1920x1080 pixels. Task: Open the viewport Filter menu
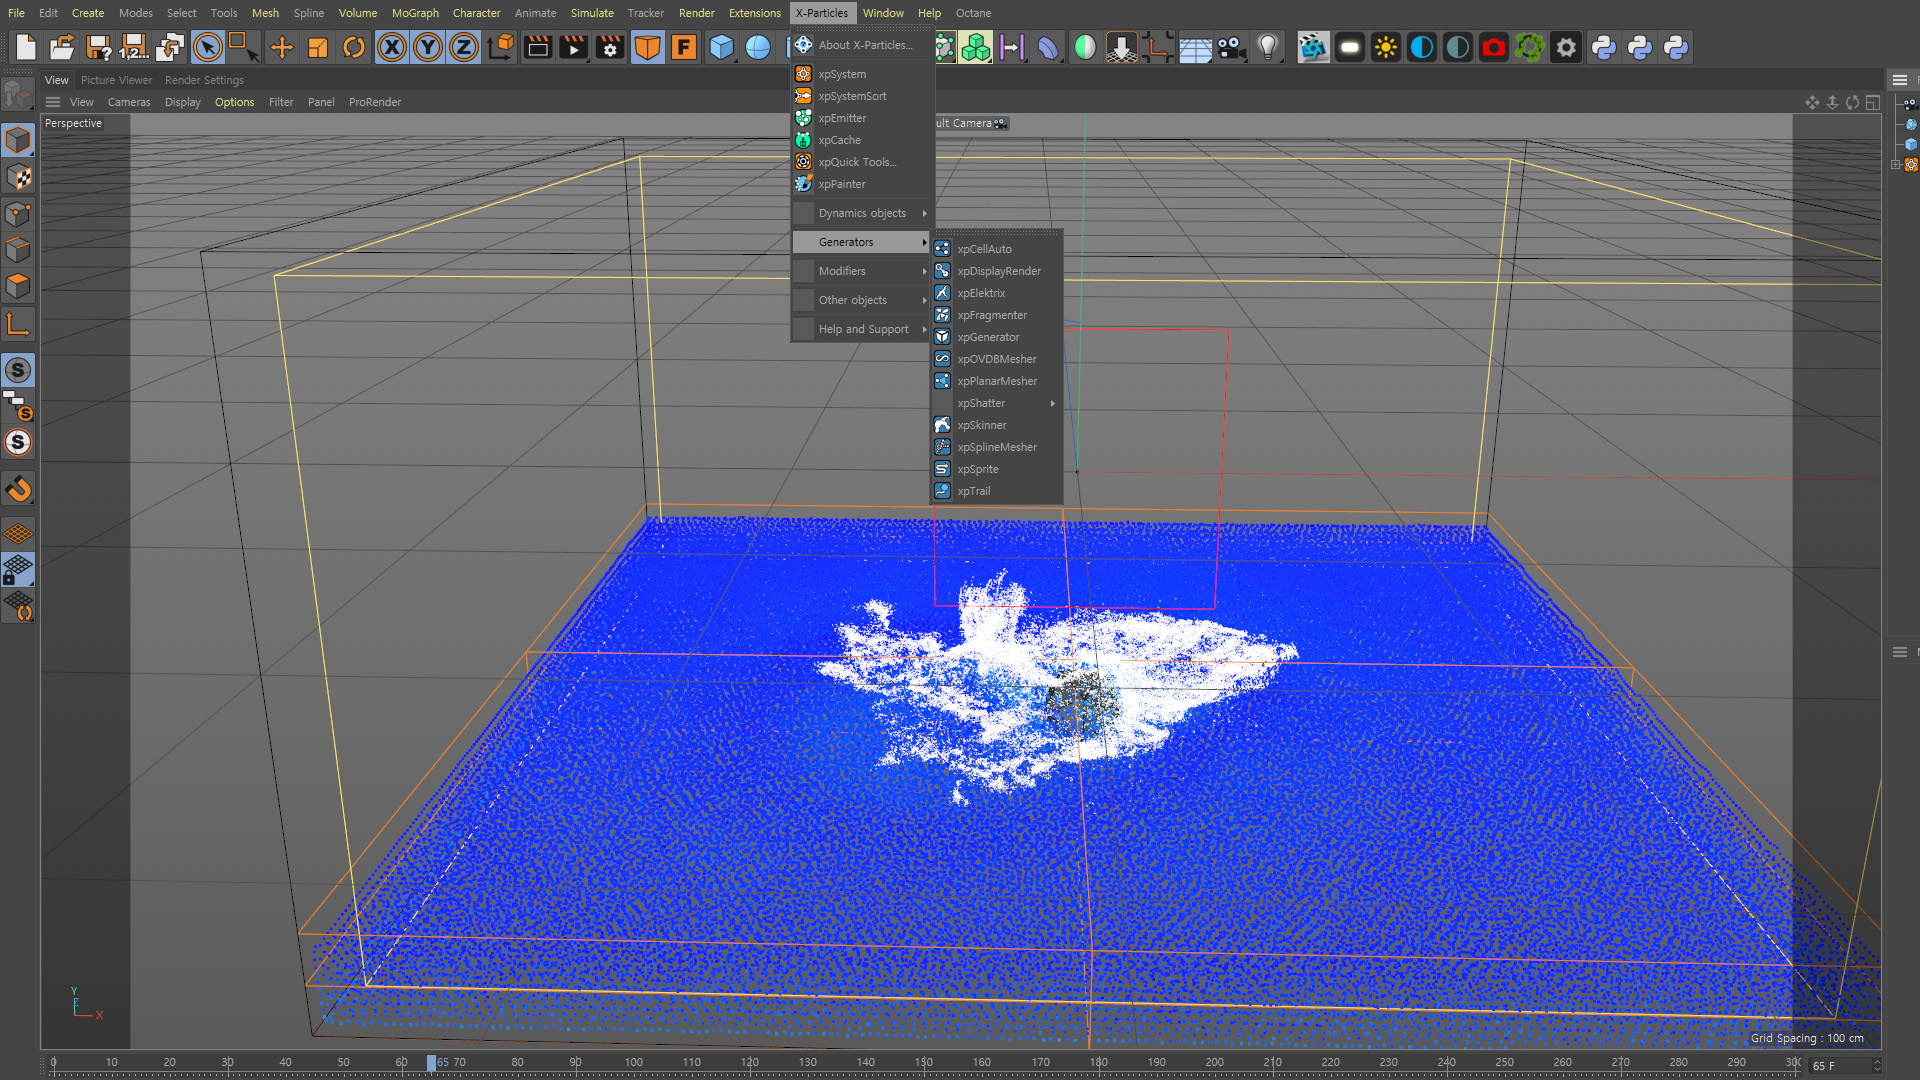[281, 102]
